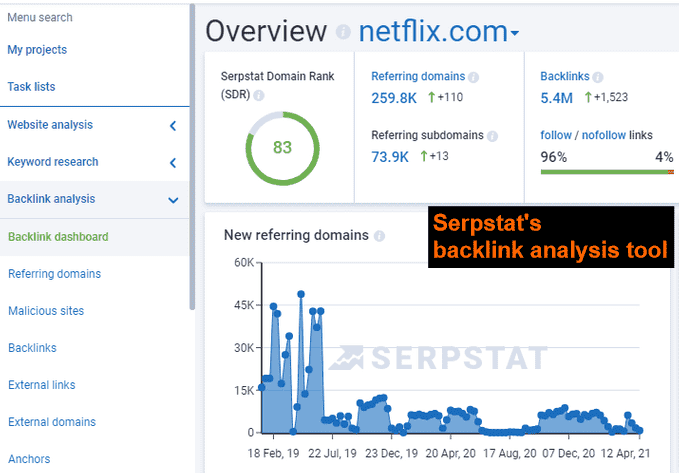Select Backlink dashboard sidebar item

pos(58,237)
